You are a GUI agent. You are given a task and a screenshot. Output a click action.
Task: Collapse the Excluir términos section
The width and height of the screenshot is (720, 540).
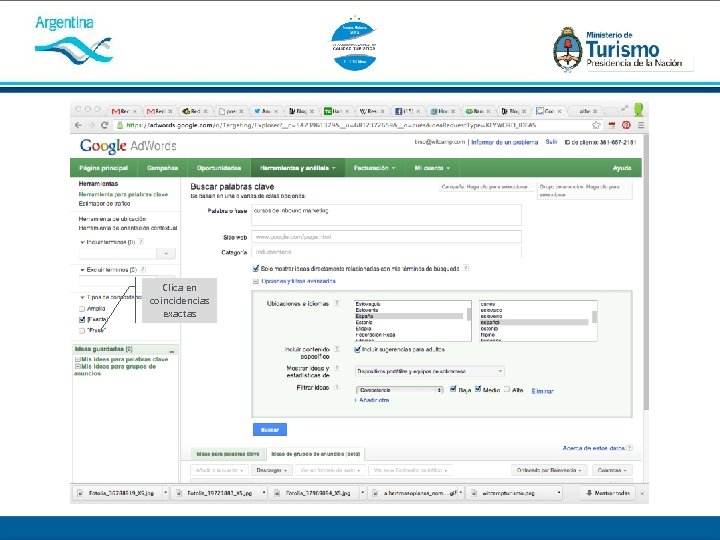click(82, 270)
